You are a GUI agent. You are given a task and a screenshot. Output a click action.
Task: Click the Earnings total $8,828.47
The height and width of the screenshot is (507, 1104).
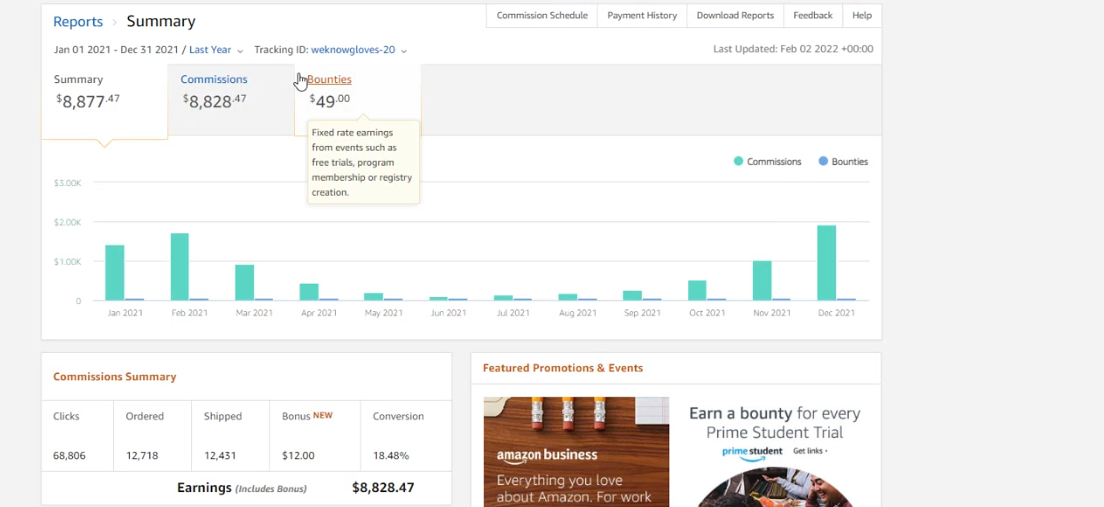point(383,487)
